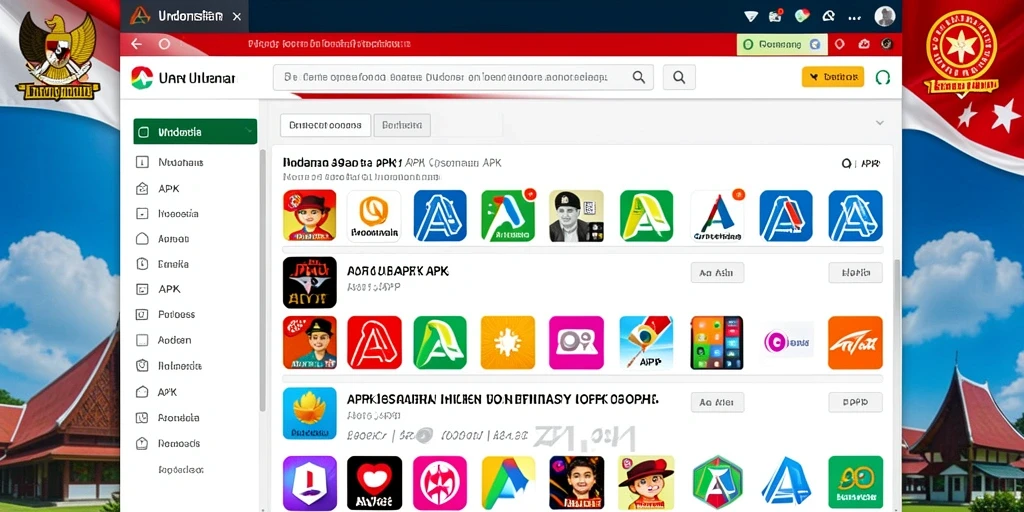Open the orange app with white sun symbol
This screenshot has width=1024, height=512.
[507, 343]
